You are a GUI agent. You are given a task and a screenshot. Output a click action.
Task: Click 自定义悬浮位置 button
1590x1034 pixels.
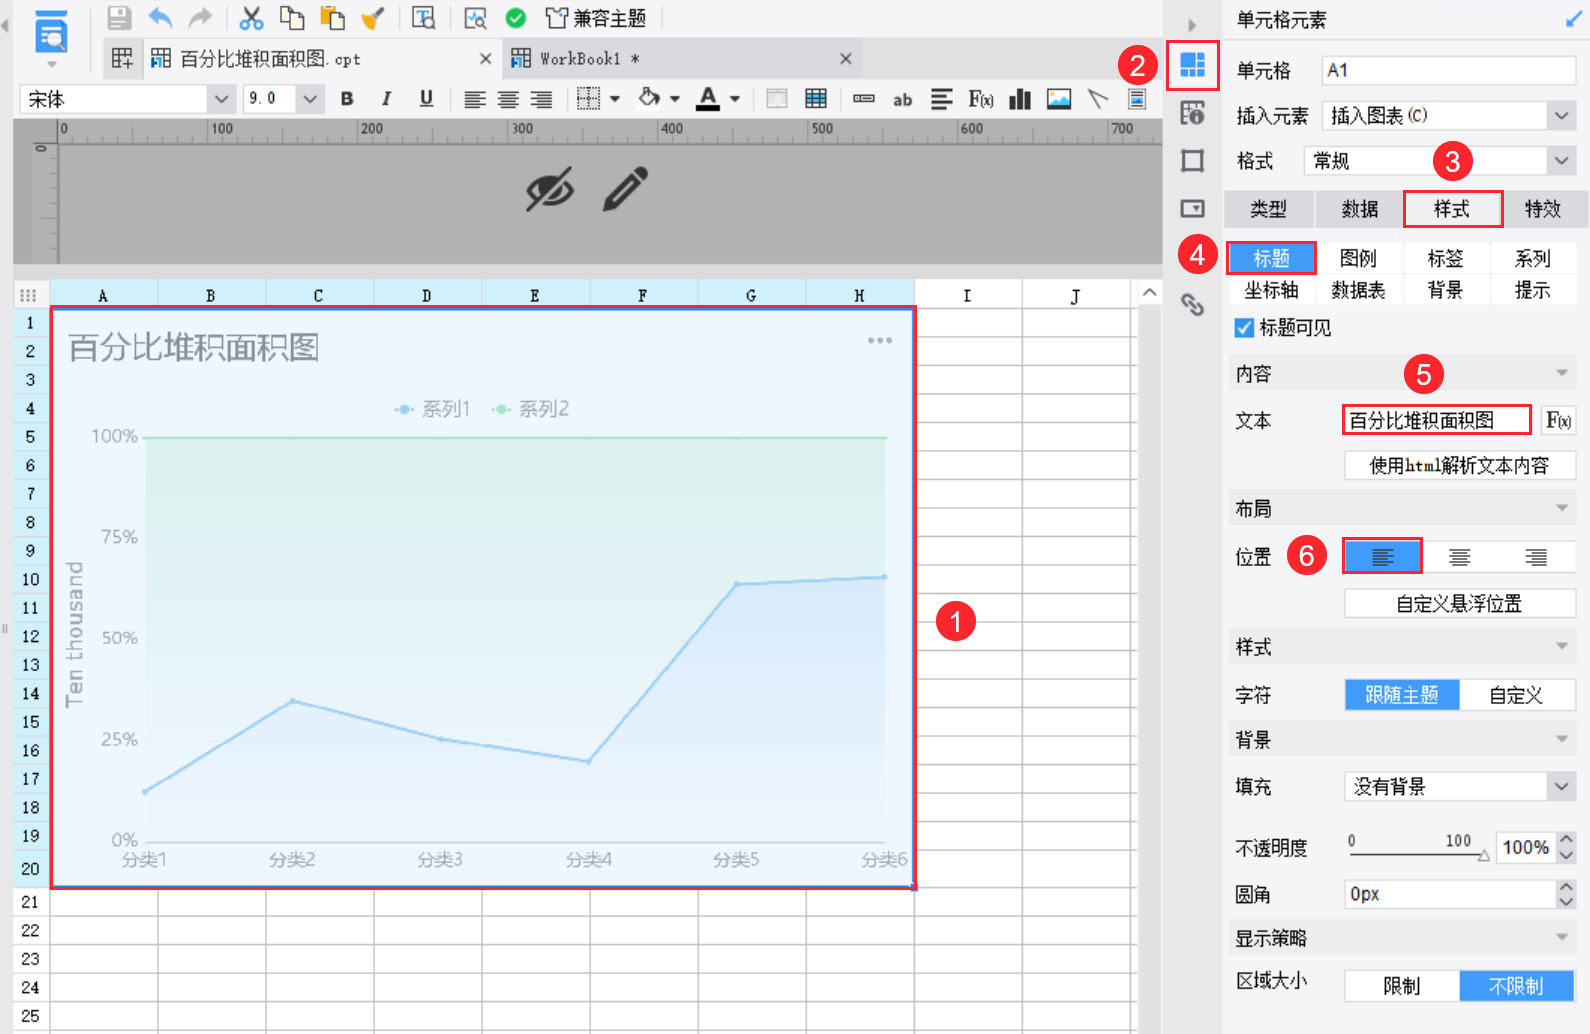point(1460,604)
